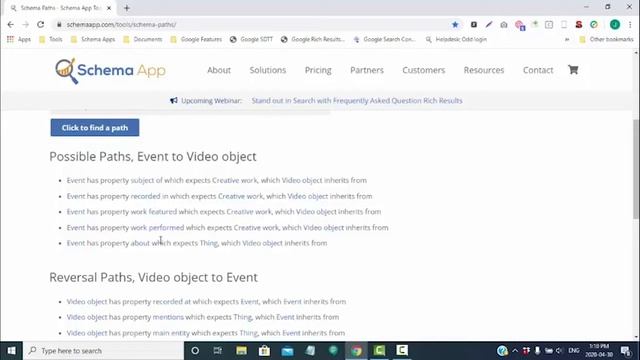The width and height of the screenshot is (640, 360).
Task: Open the Chrome three-dot menu
Action: click(x=630, y=24)
